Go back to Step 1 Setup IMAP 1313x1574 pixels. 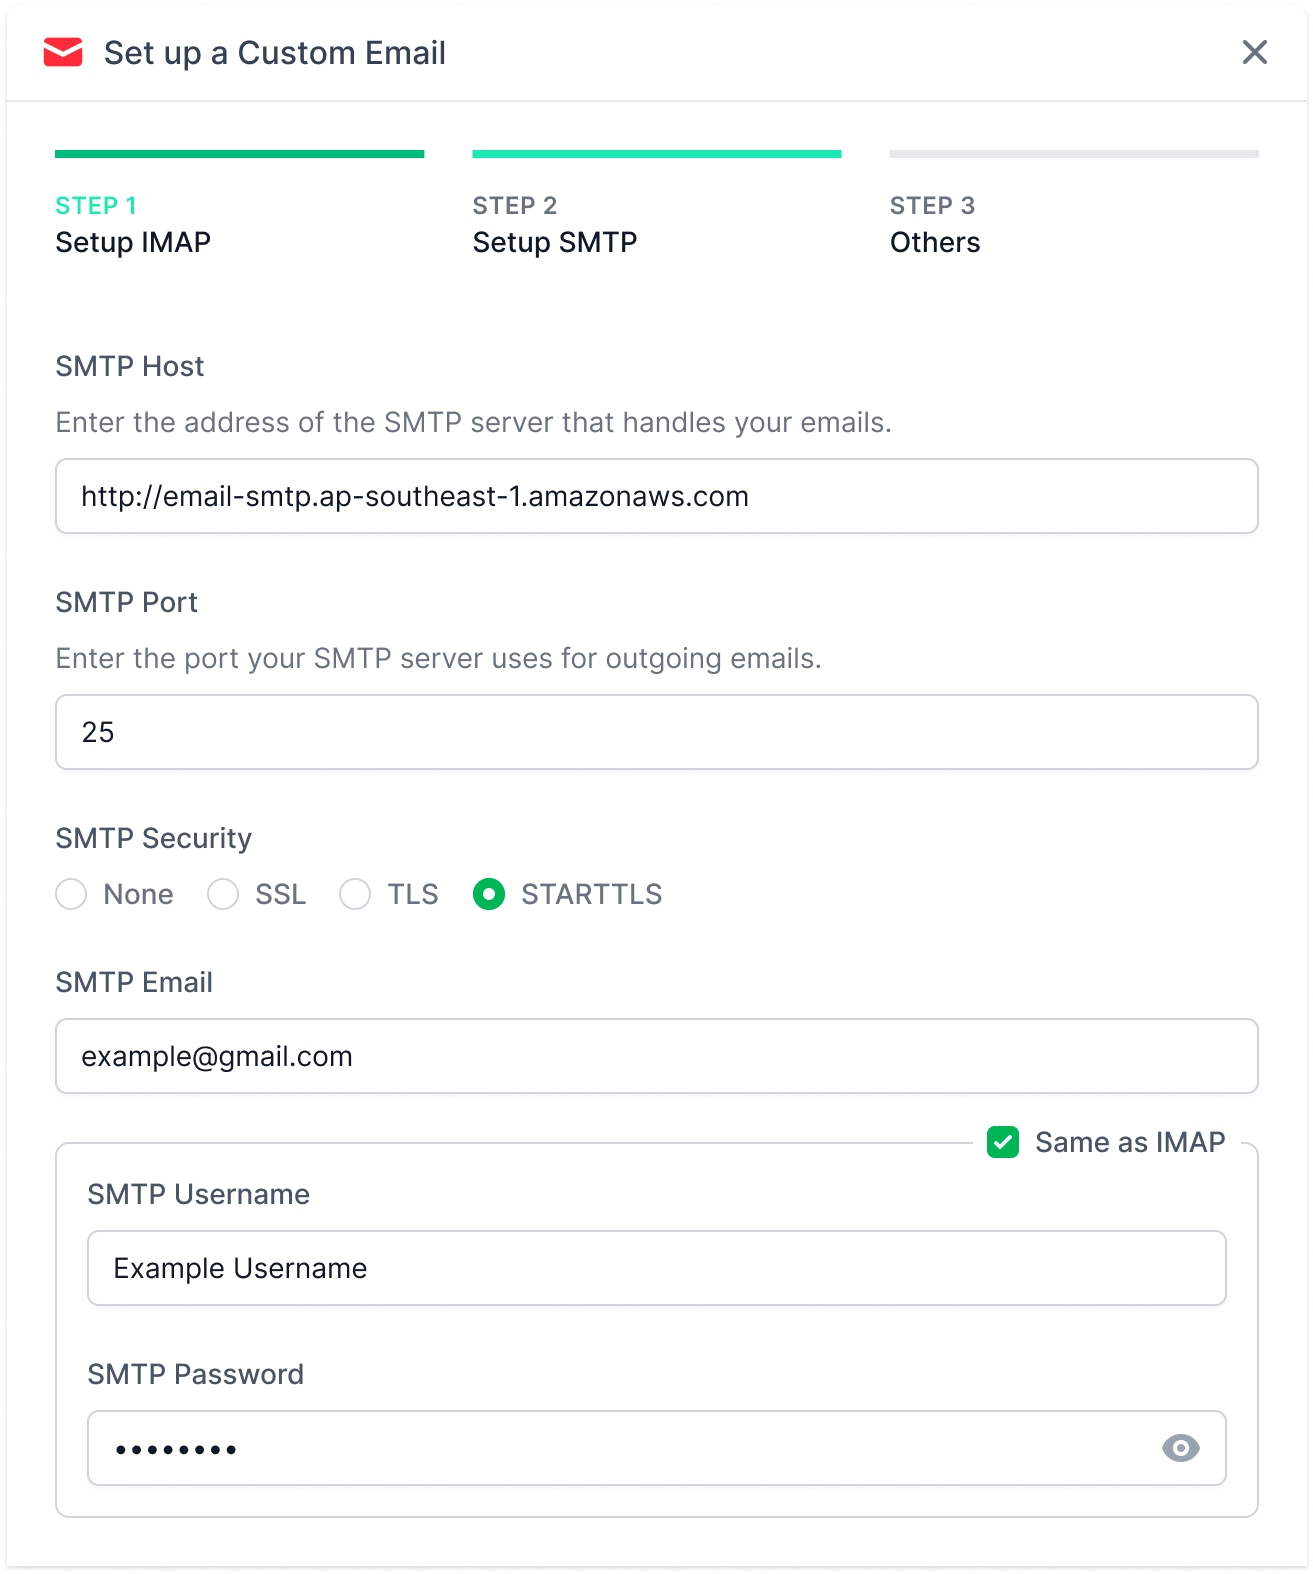[x=132, y=225]
